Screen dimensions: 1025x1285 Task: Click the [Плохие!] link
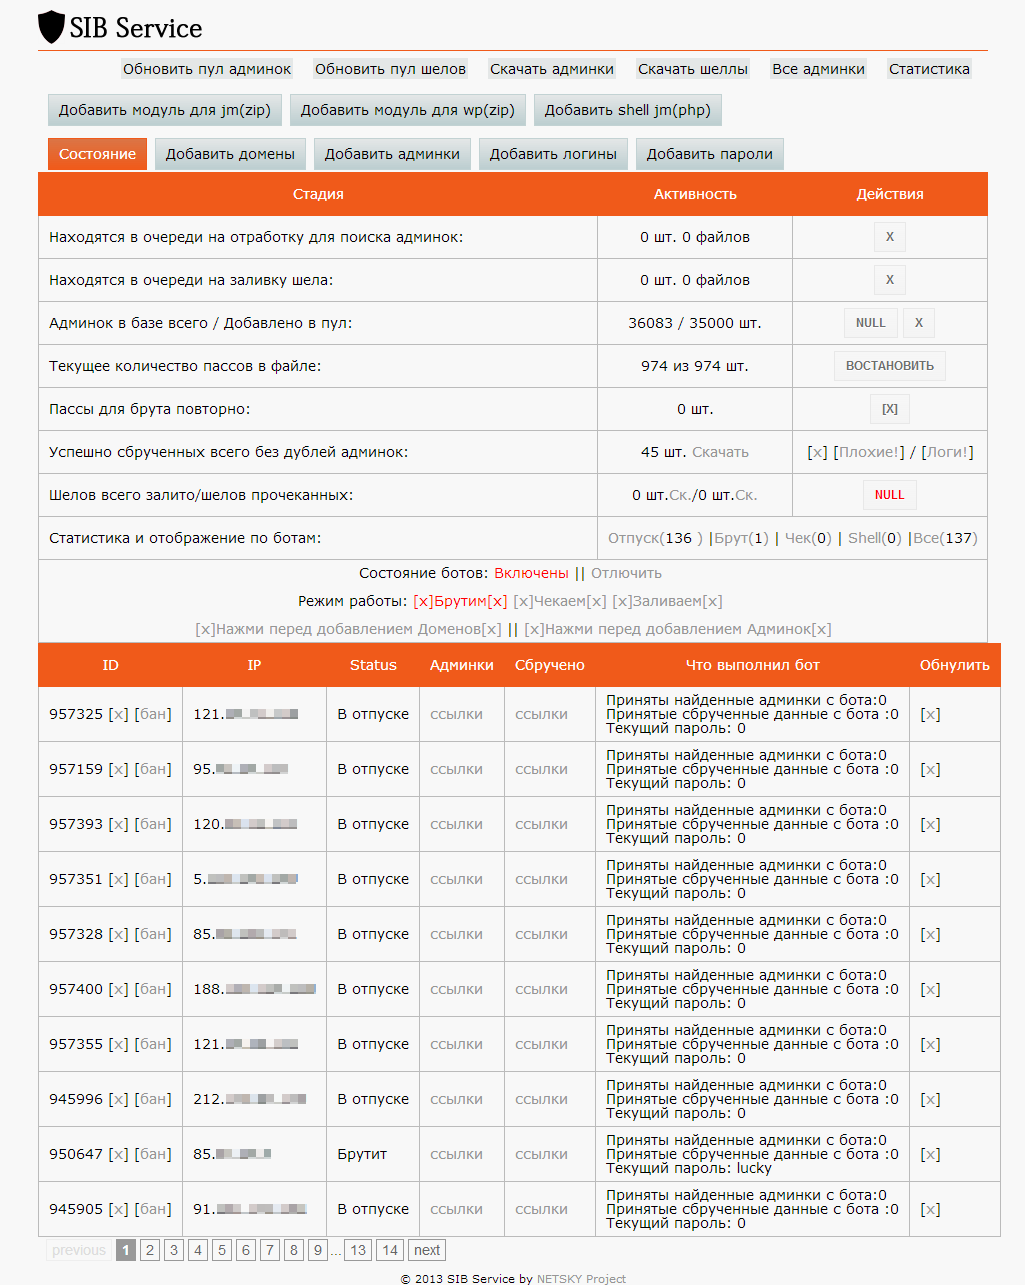(869, 452)
